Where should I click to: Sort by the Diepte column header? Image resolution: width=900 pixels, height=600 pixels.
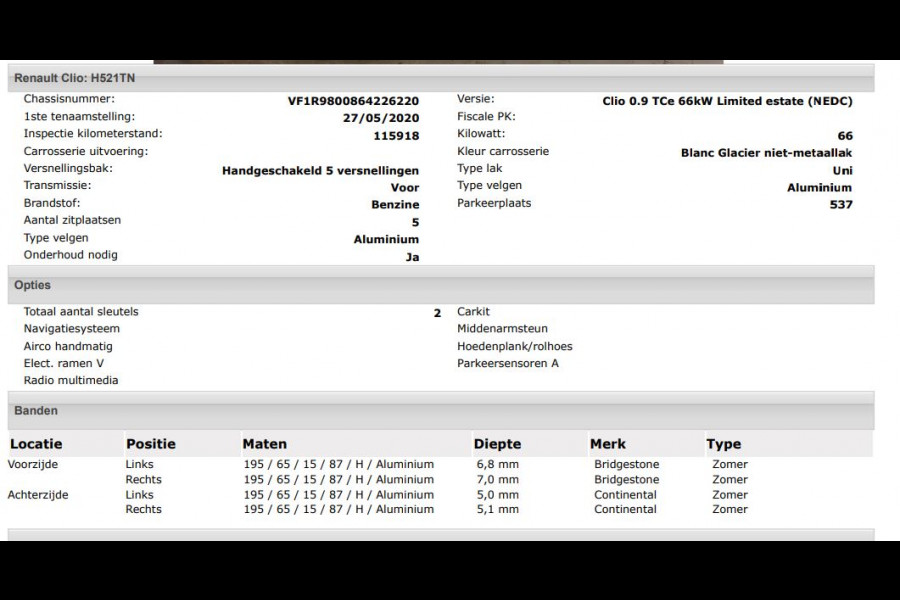[x=497, y=444]
